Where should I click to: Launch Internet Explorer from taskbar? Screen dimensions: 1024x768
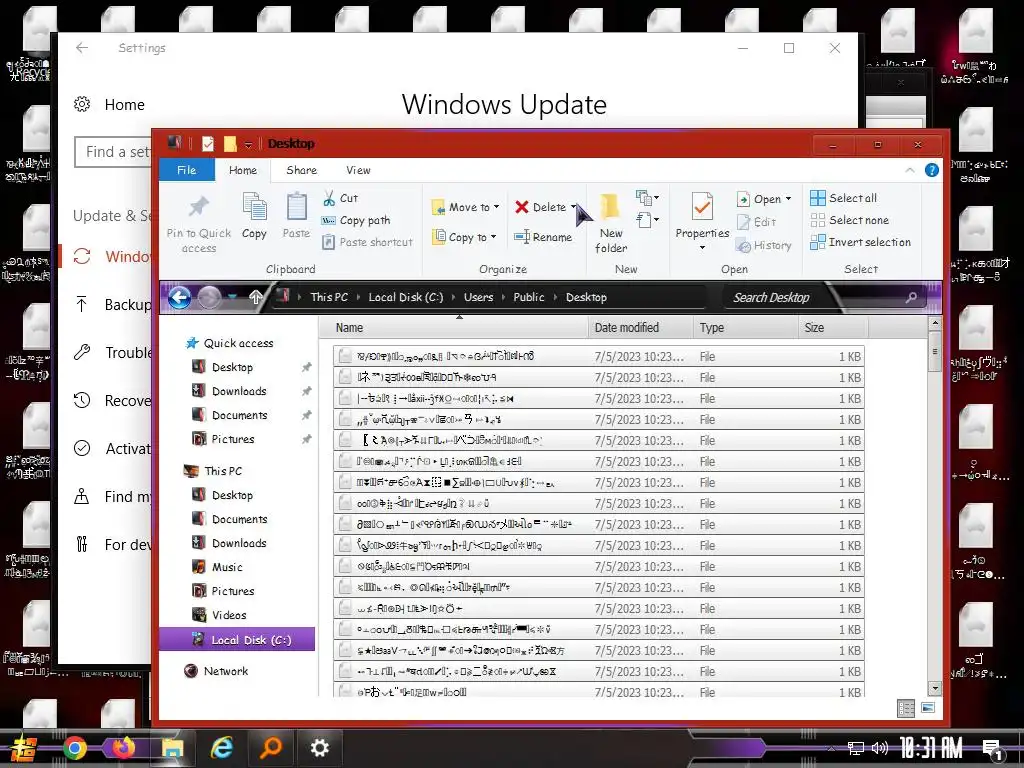pos(222,748)
